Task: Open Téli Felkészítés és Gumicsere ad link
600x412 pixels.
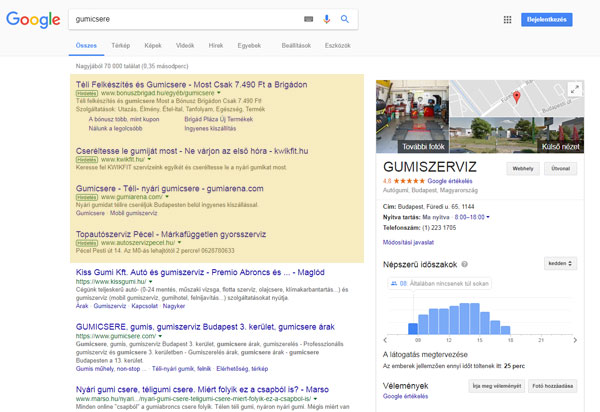Action: (x=191, y=85)
